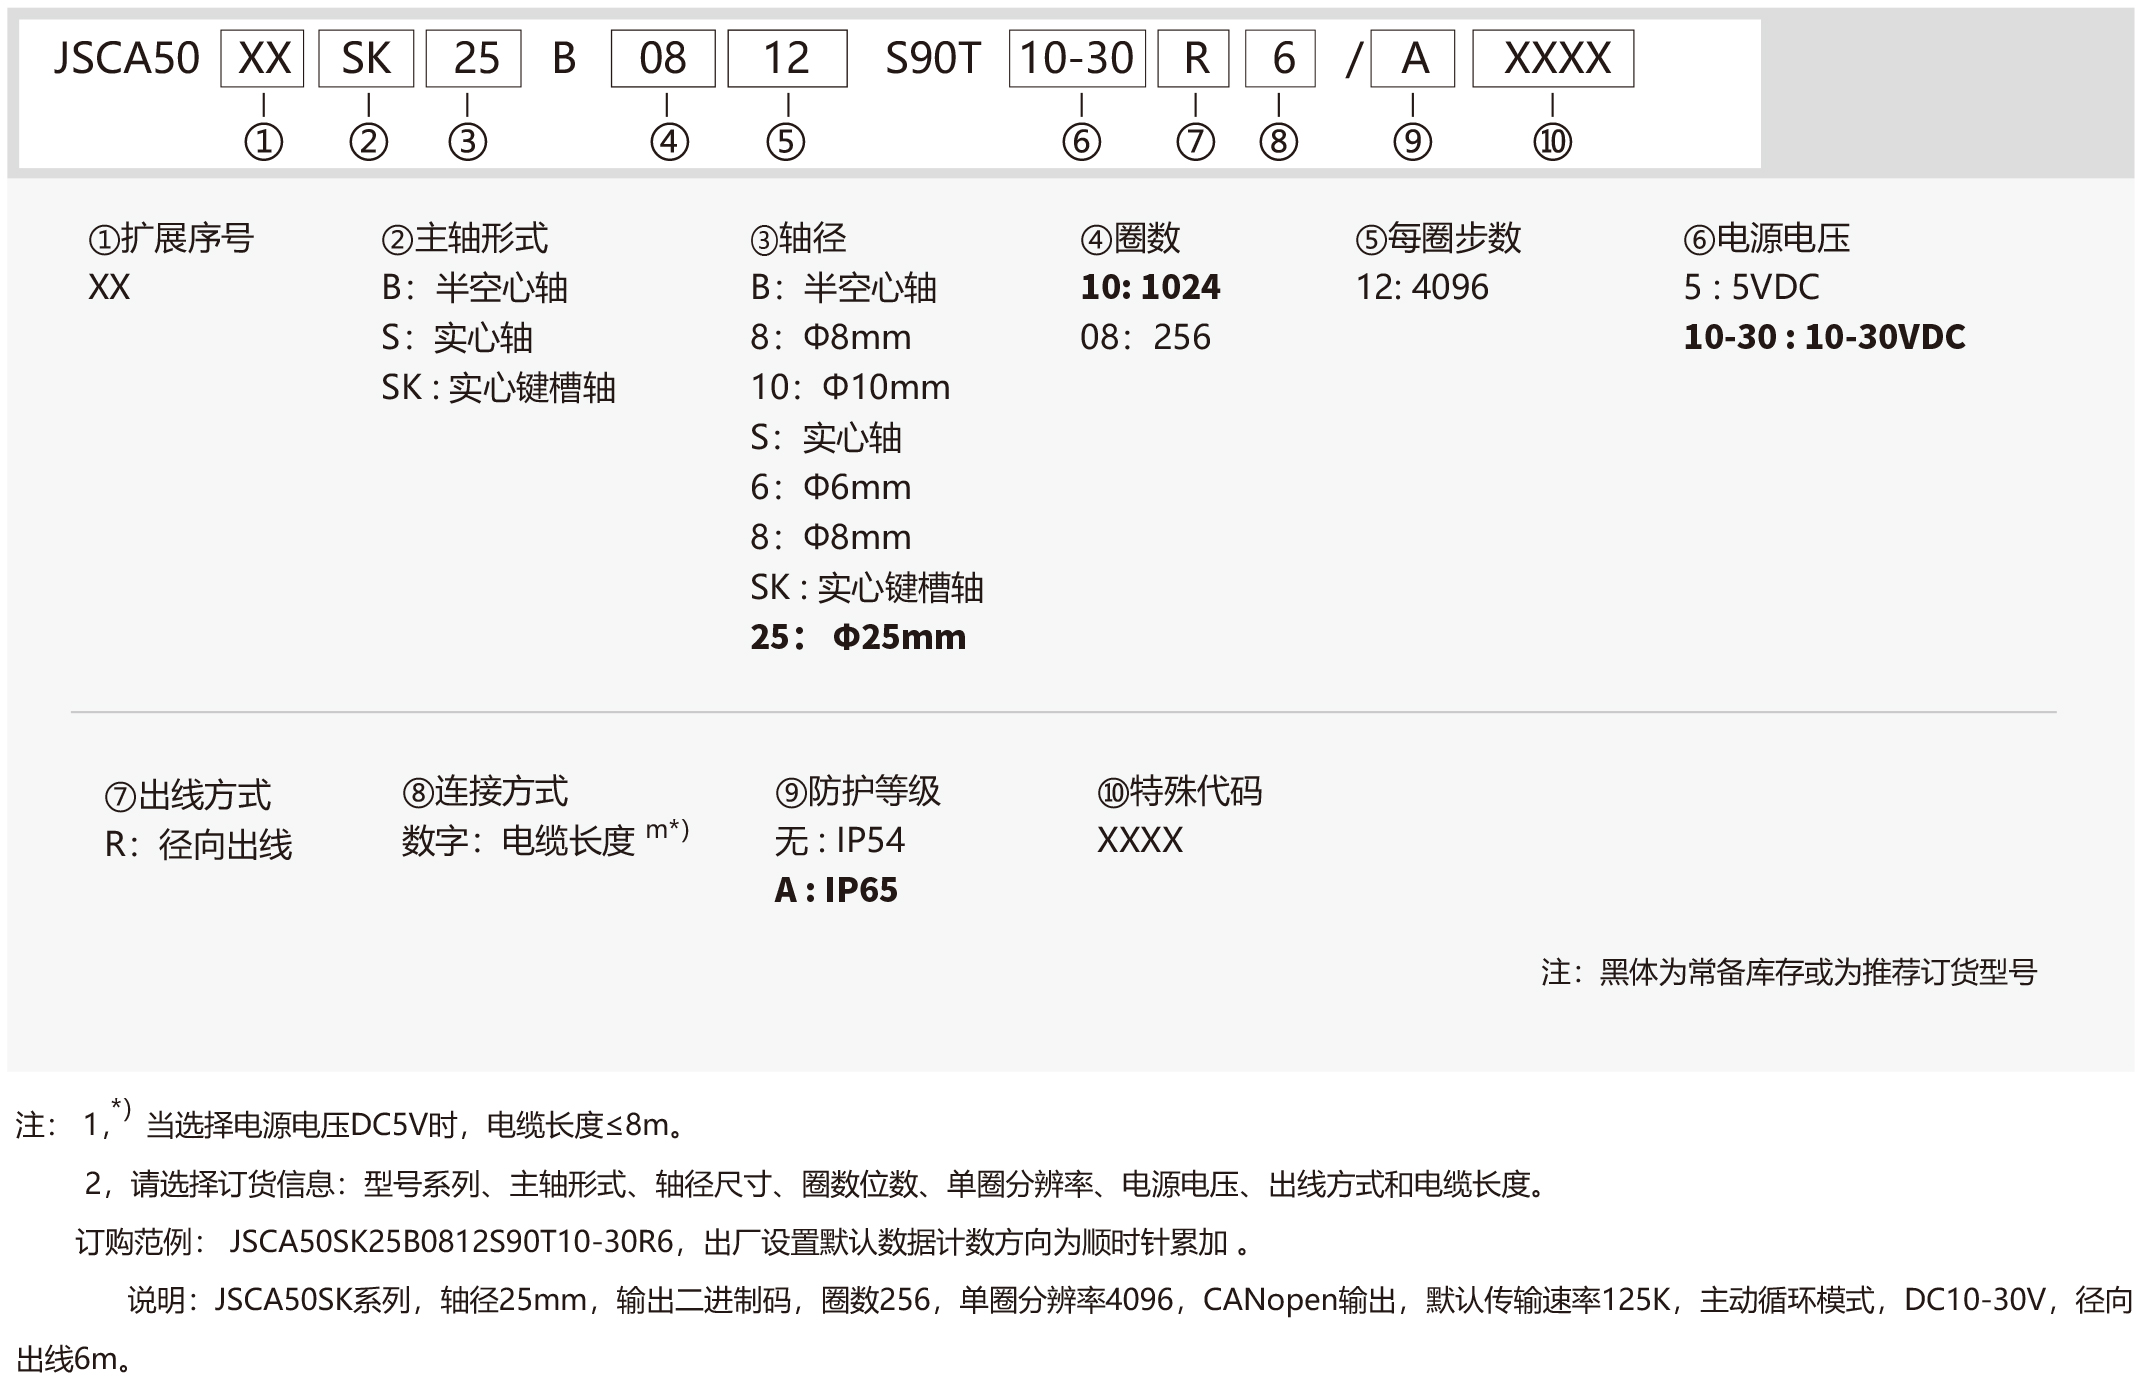Viewport: 2136px width, 1387px height.
Task: Click circled number 2 under SK box
Action: pyautogui.click(x=368, y=142)
